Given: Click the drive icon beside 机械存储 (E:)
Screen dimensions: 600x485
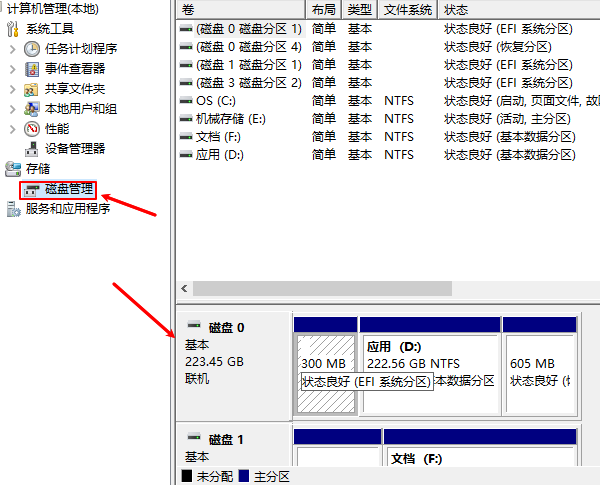Looking at the screenshot, I should tap(186, 119).
